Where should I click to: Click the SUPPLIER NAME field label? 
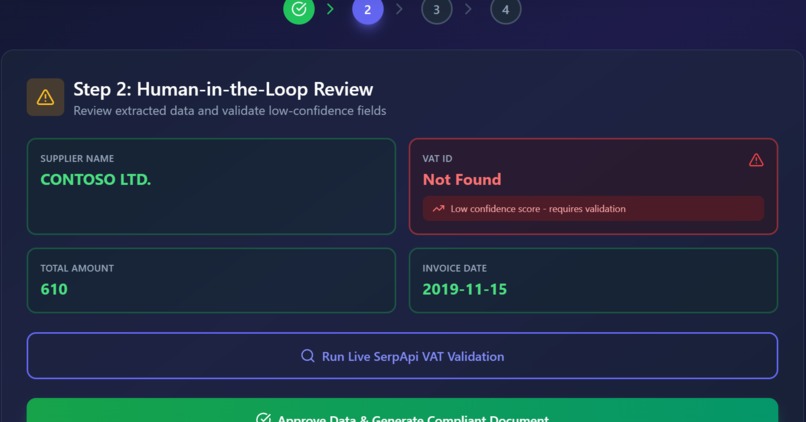(77, 158)
